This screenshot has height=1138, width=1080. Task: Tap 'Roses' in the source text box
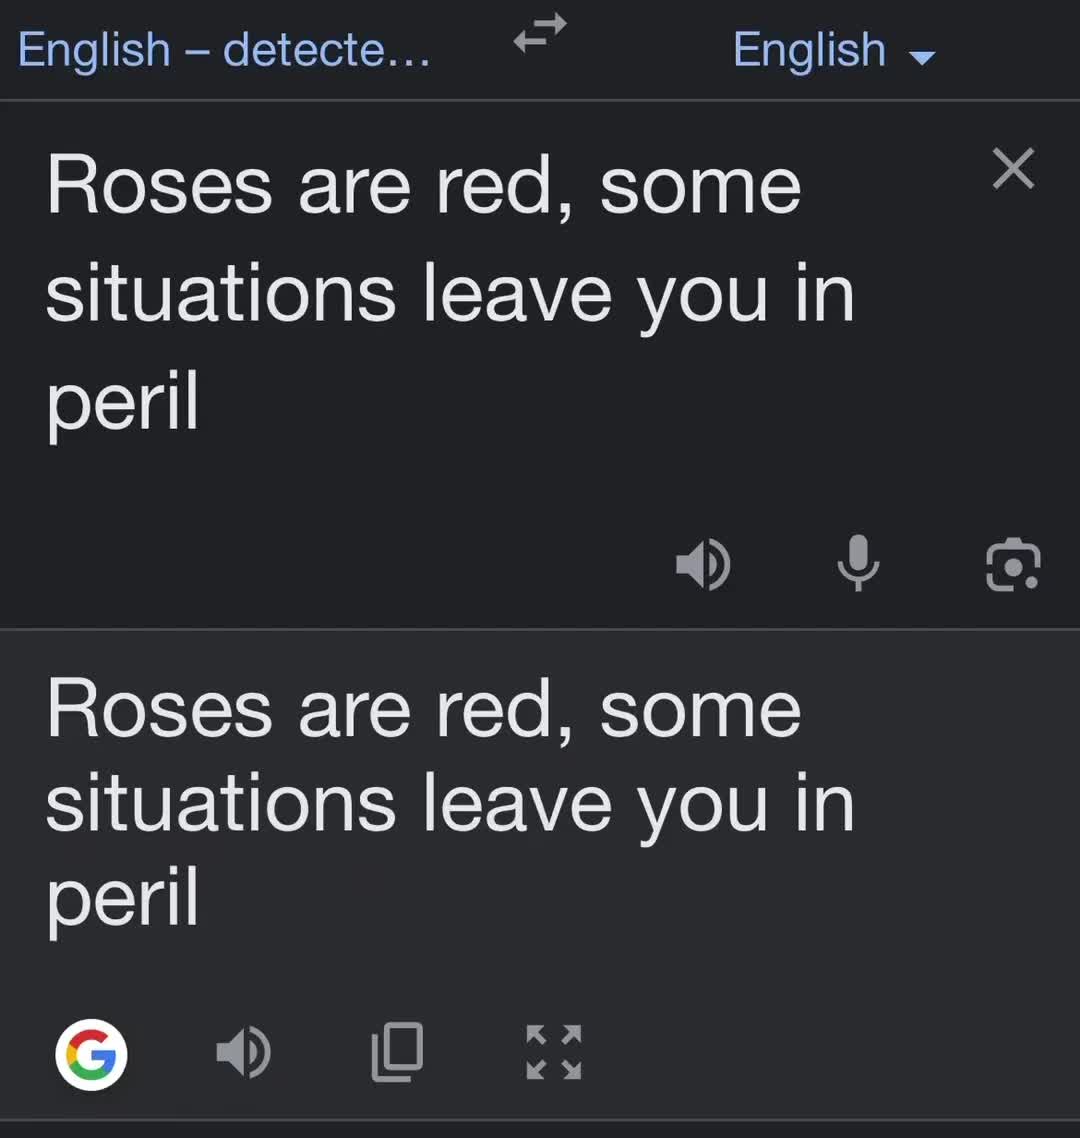point(160,185)
